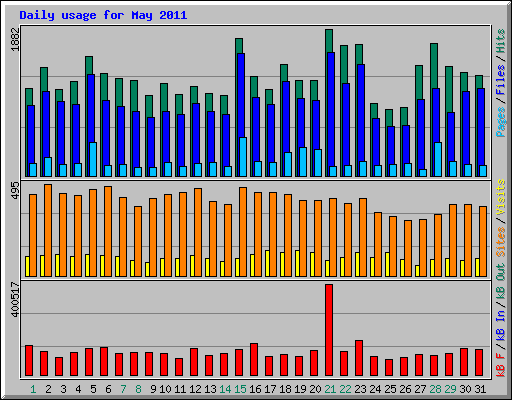Click day 14 on the x-axis
The width and height of the screenshot is (512, 400).
(225, 389)
